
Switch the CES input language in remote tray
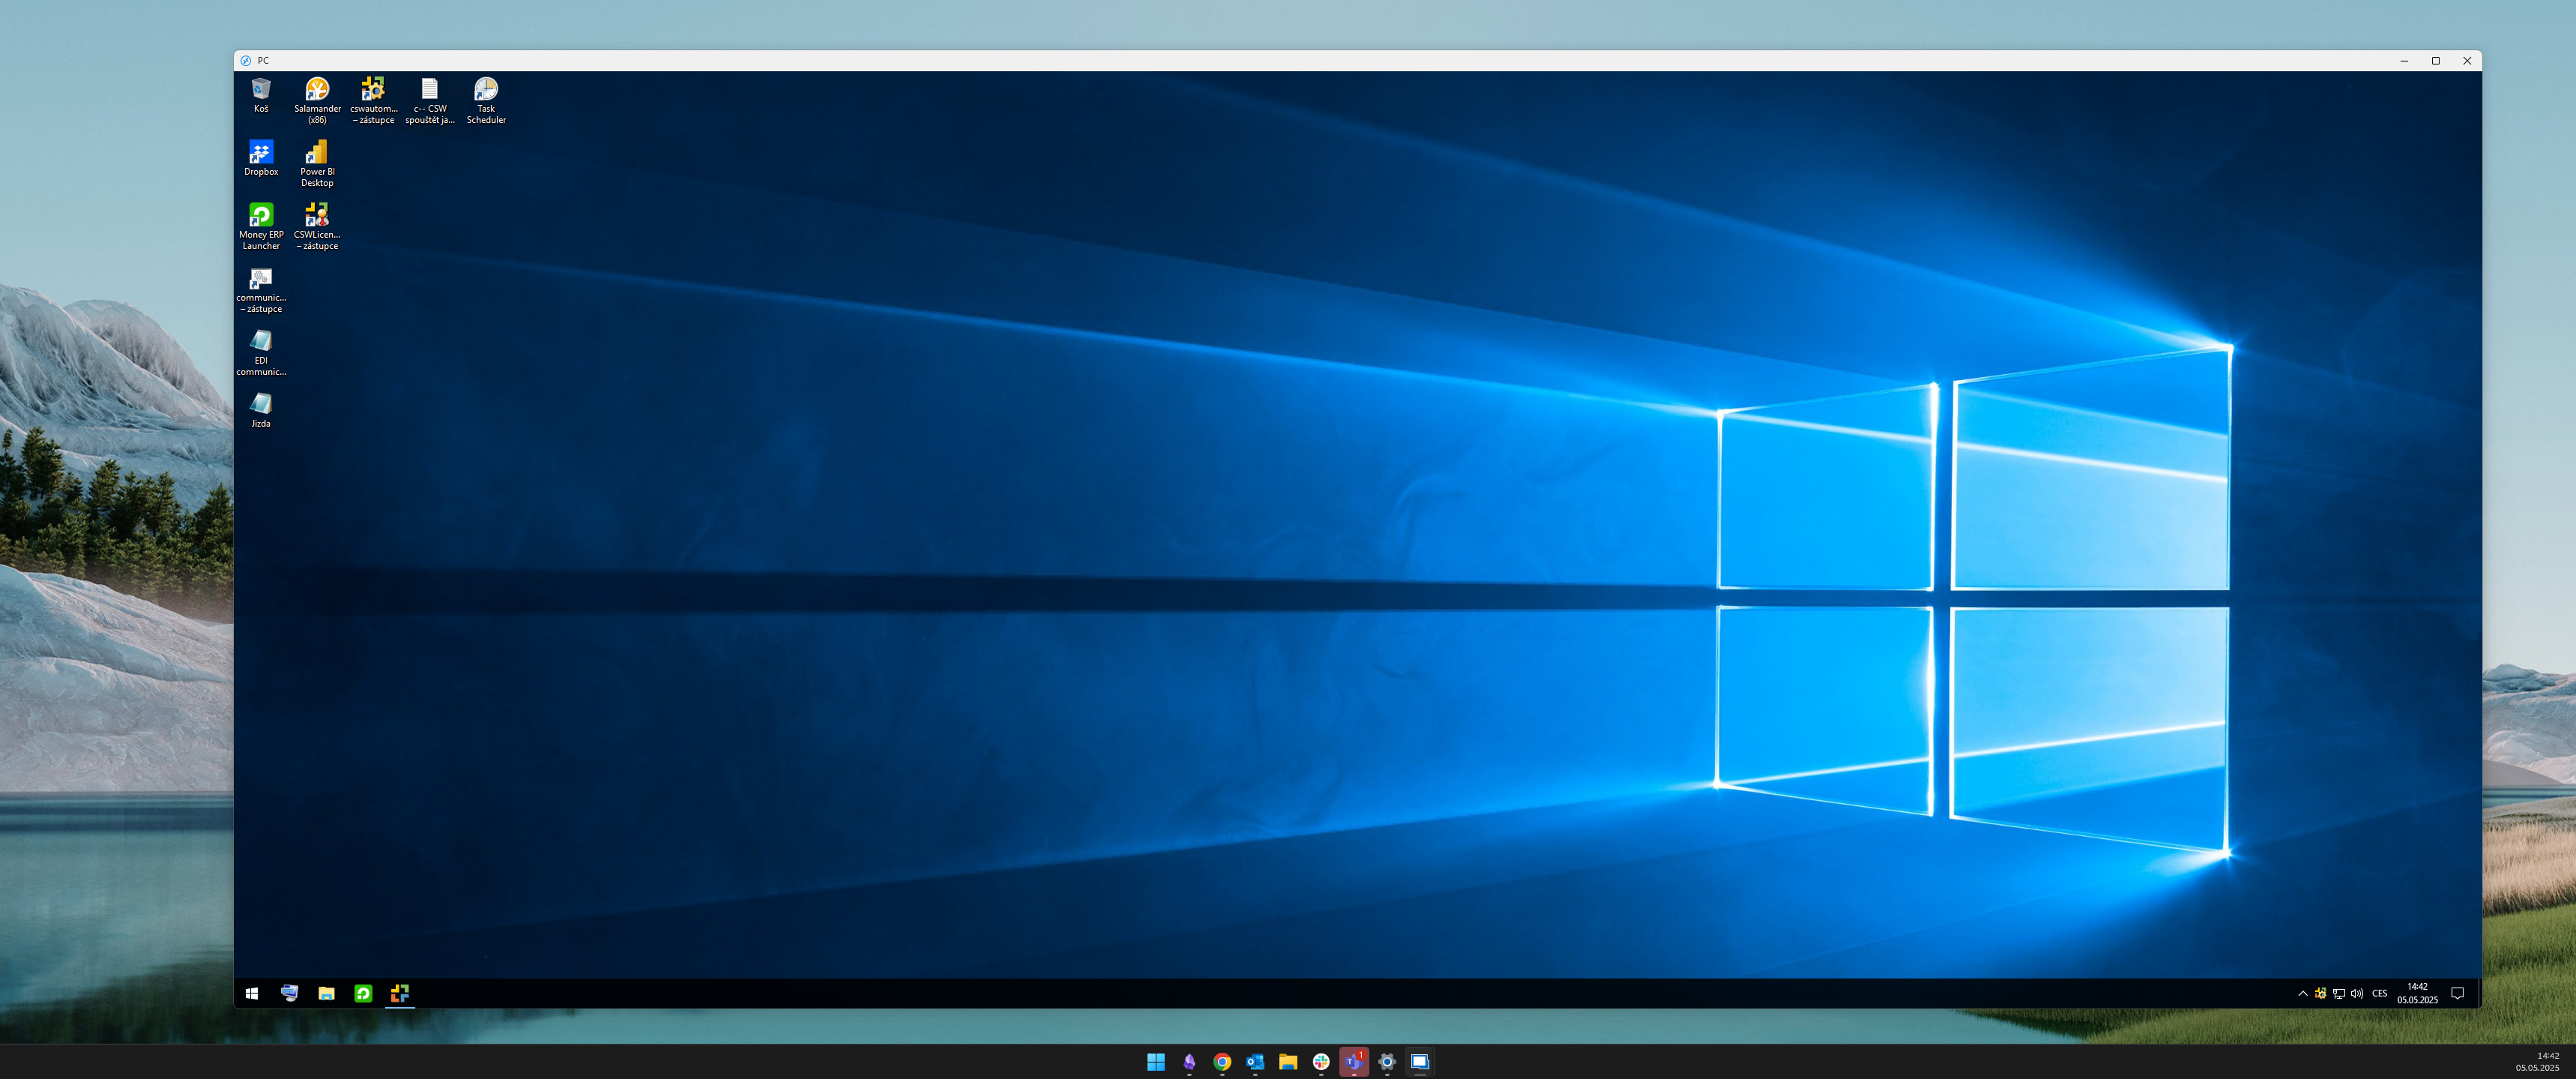click(2380, 994)
